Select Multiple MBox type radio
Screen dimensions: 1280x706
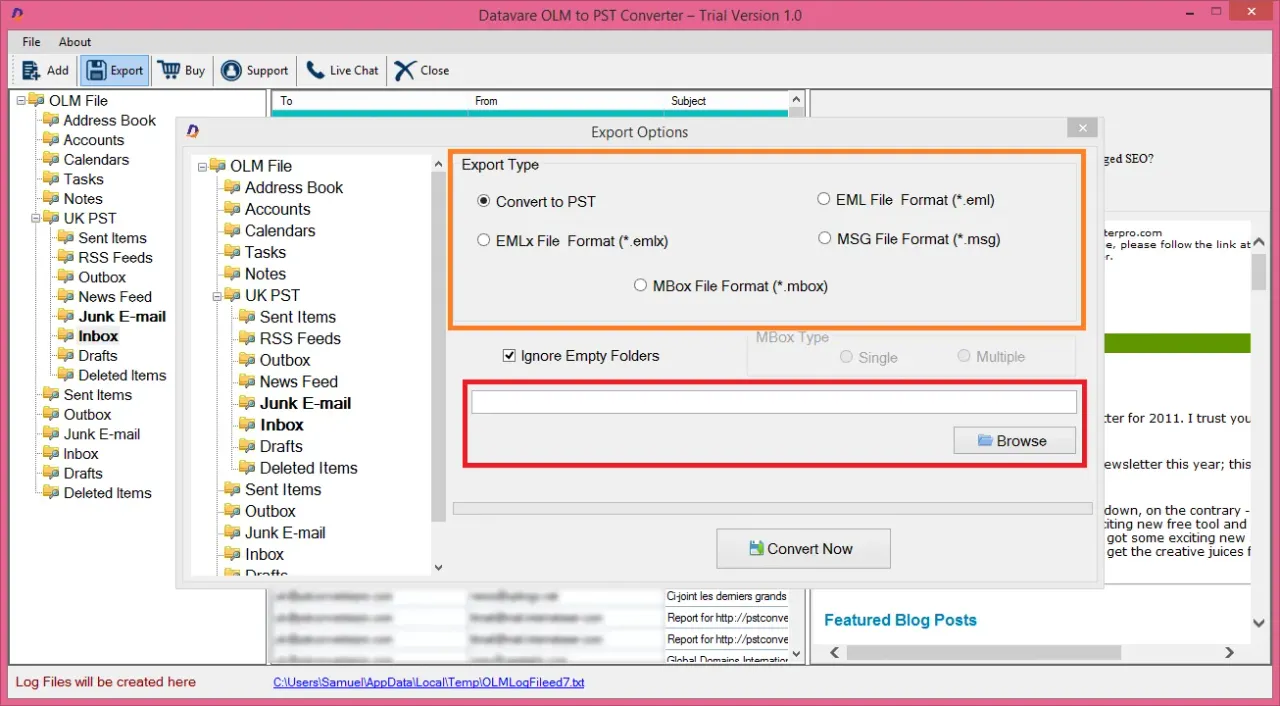click(964, 356)
